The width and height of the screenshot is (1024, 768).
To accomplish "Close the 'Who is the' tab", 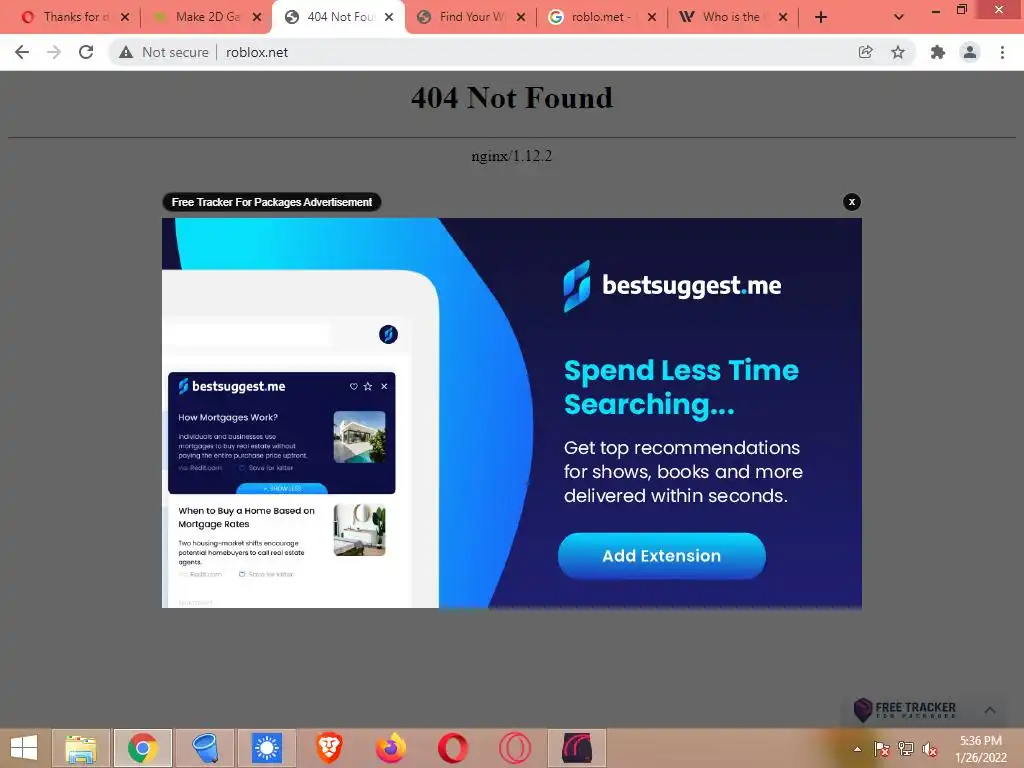I will point(782,17).
